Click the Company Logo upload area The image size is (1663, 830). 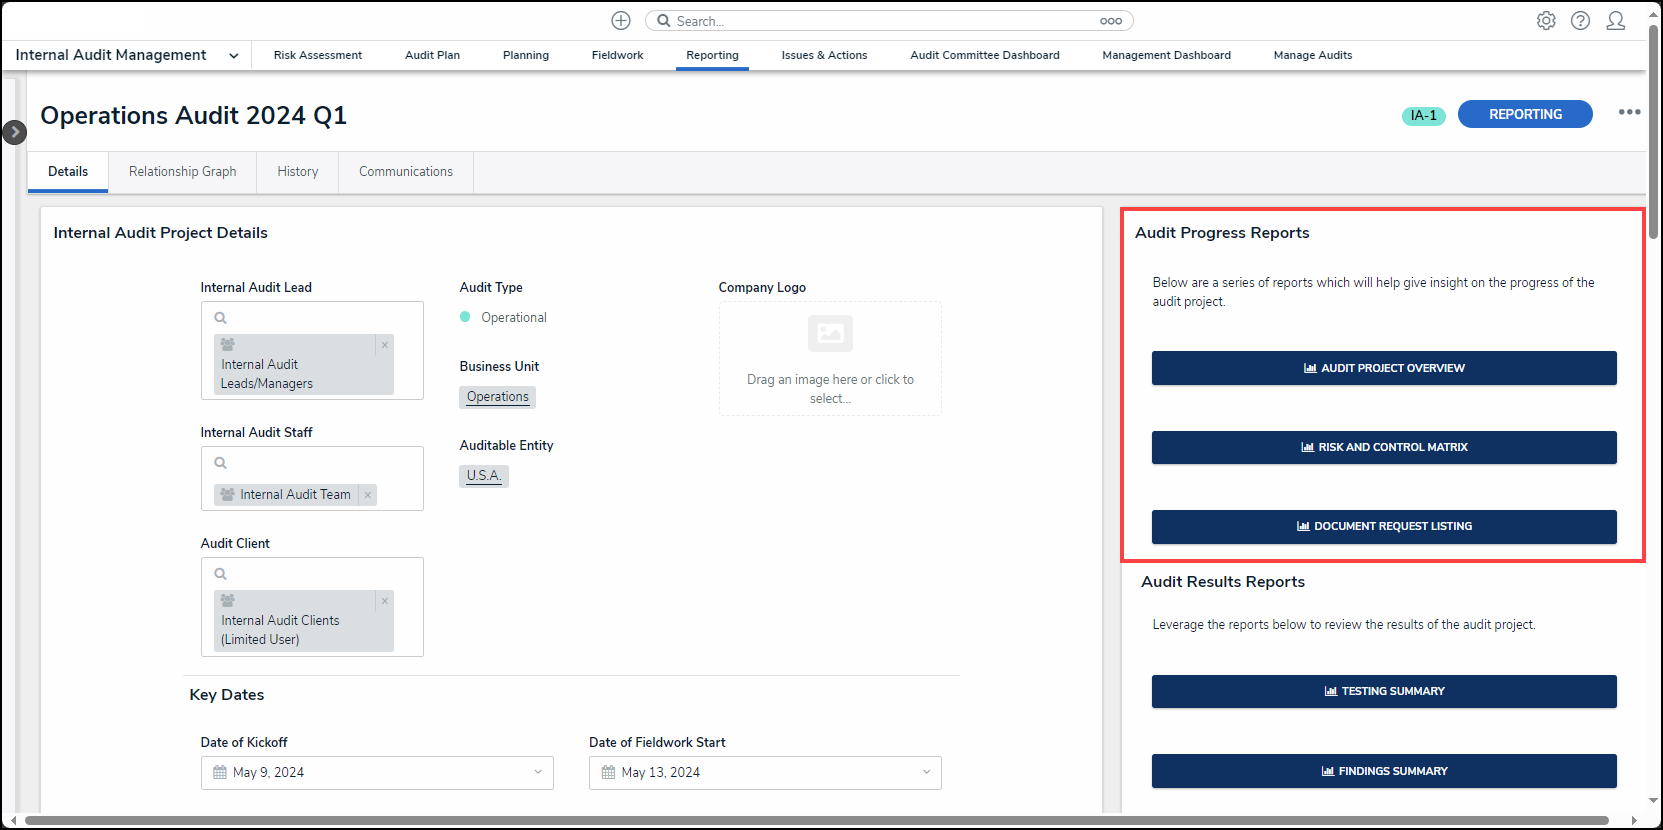pos(830,359)
